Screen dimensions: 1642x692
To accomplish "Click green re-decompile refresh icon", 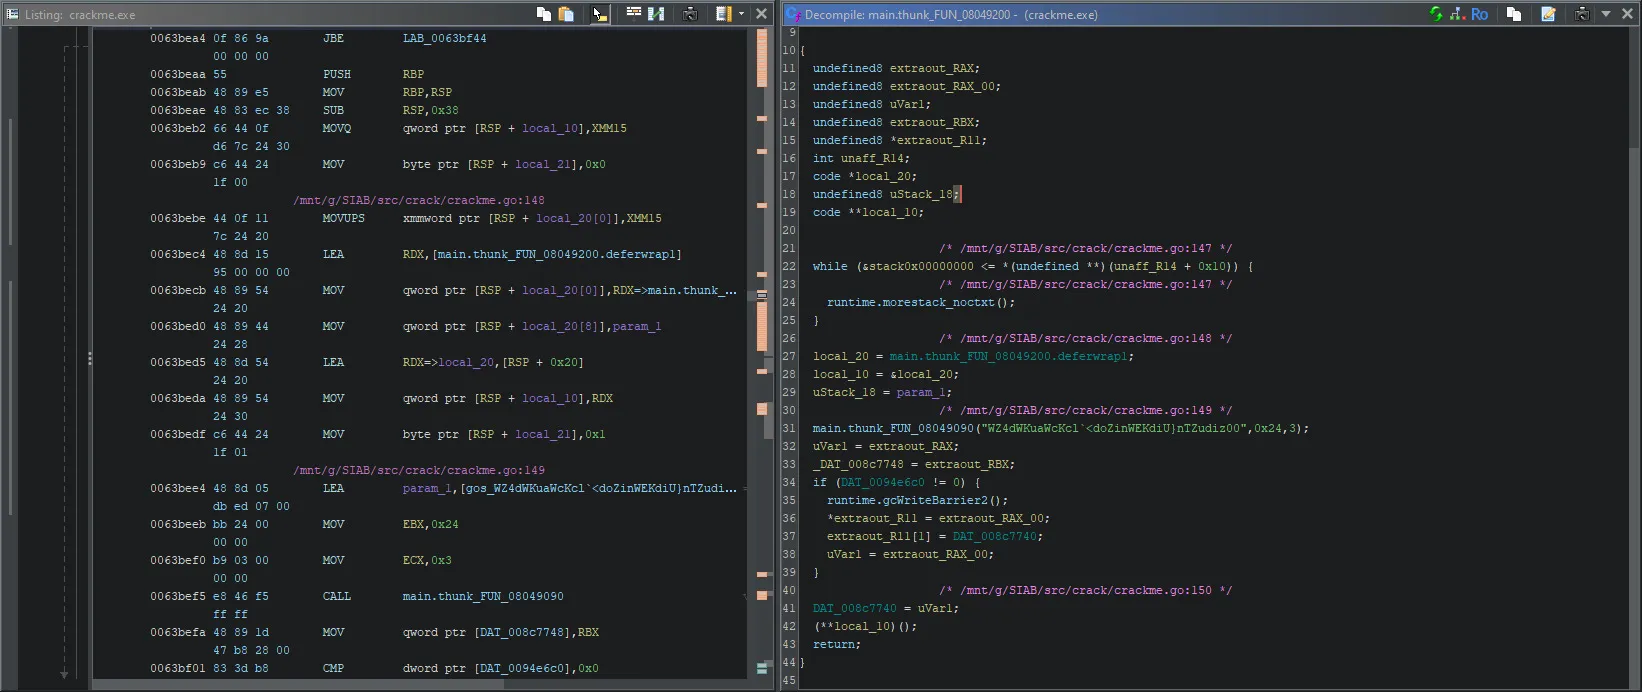I will click(x=1436, y=14).
